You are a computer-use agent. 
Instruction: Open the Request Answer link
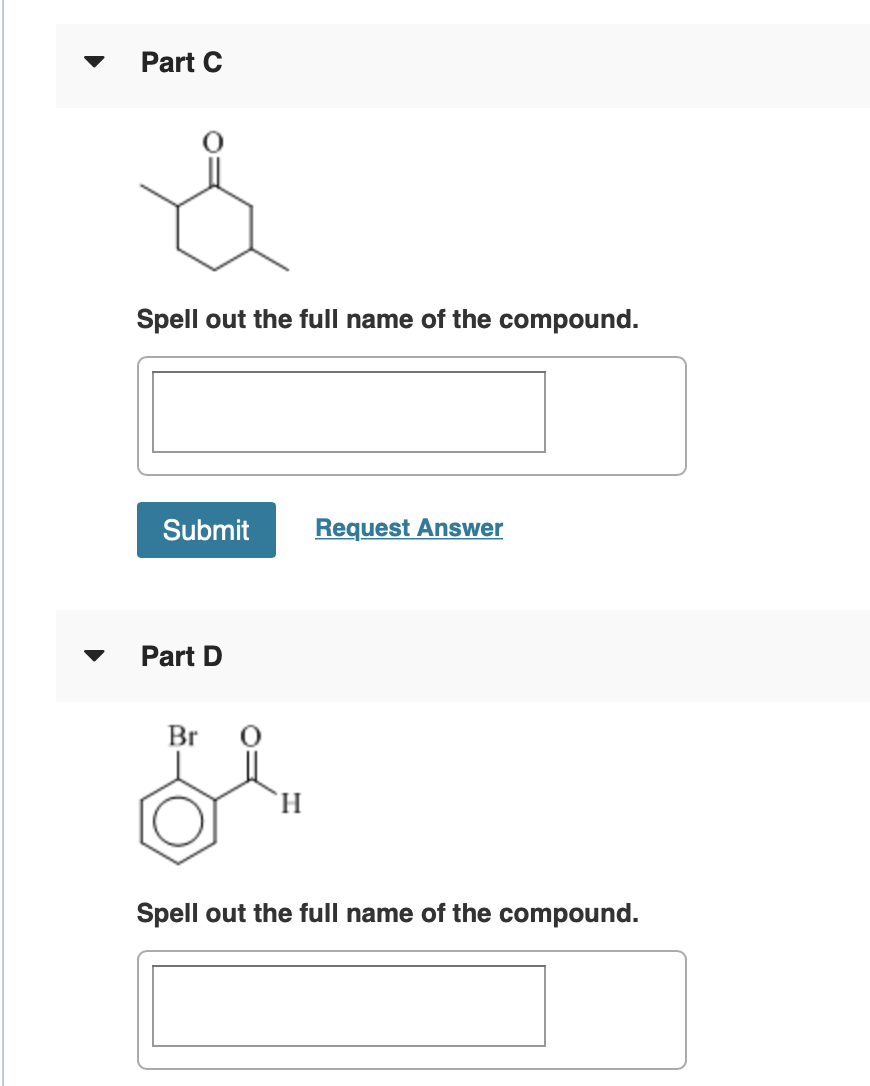[408, 528]
